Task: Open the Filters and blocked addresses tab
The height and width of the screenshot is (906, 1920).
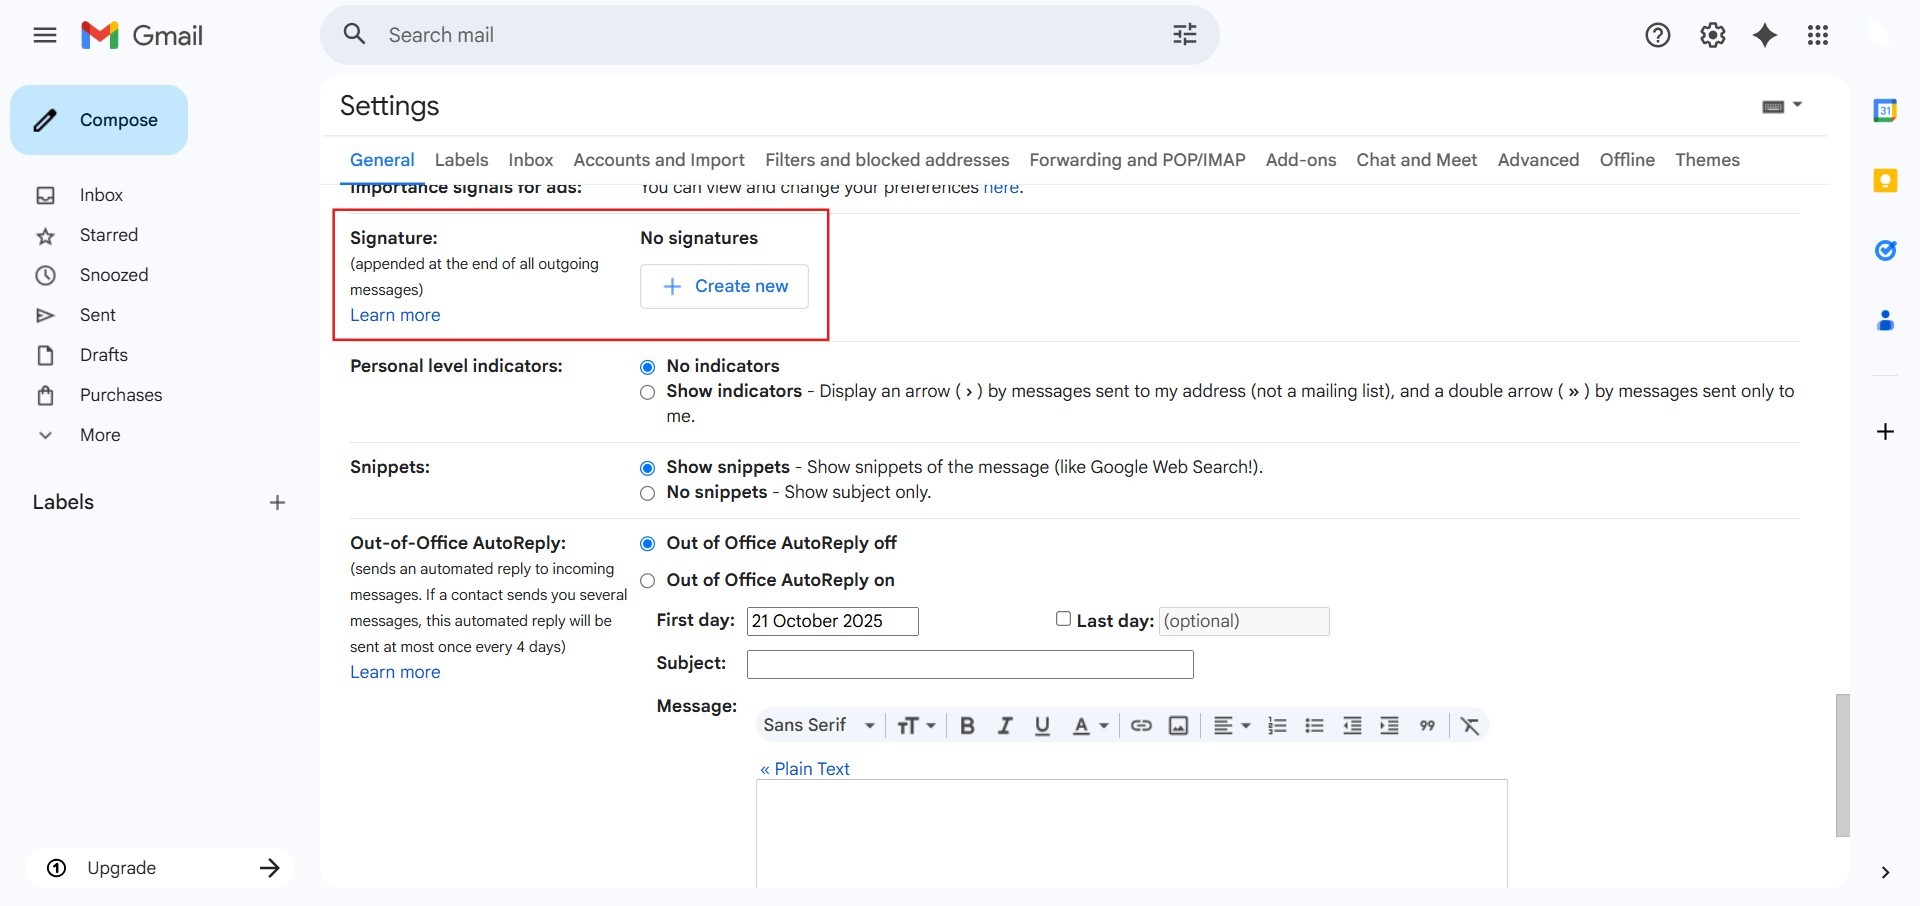Action: [x=886, y=160]
